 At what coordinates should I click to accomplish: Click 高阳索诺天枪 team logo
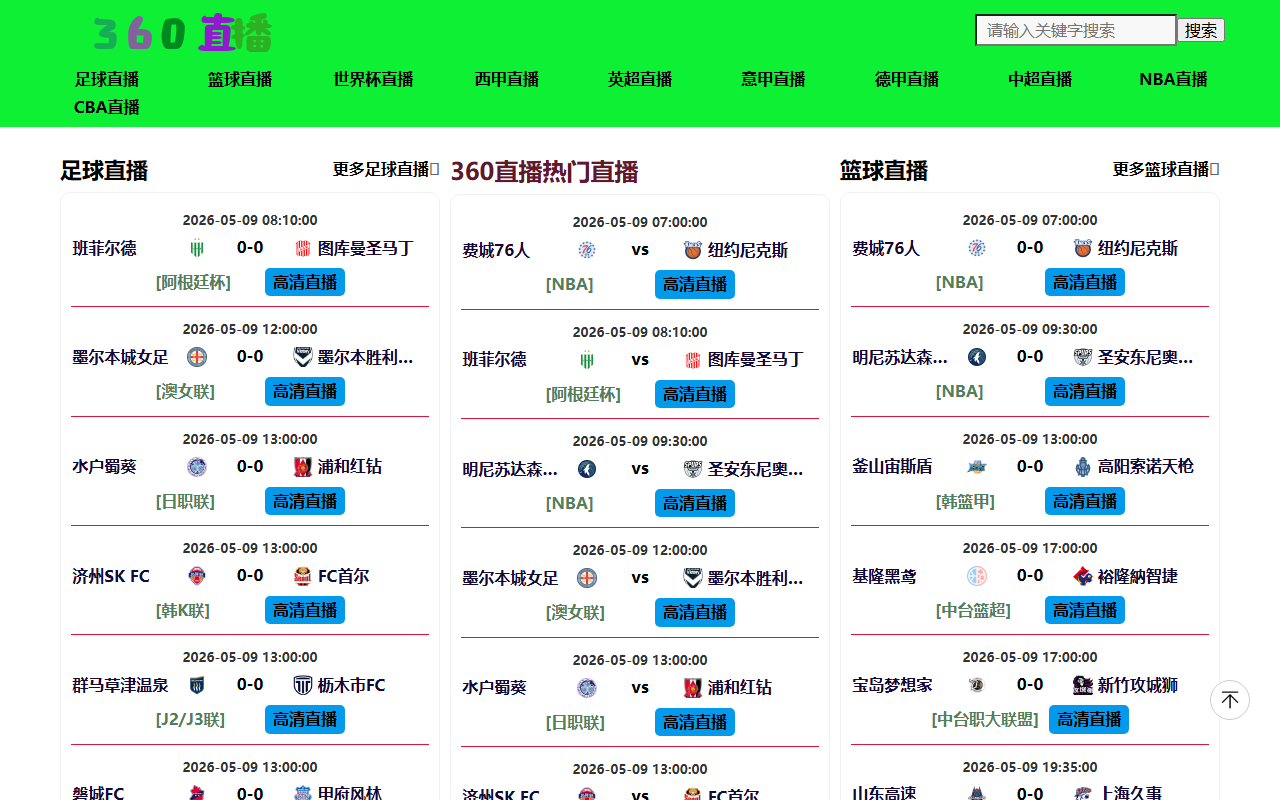click(1083, 467)
